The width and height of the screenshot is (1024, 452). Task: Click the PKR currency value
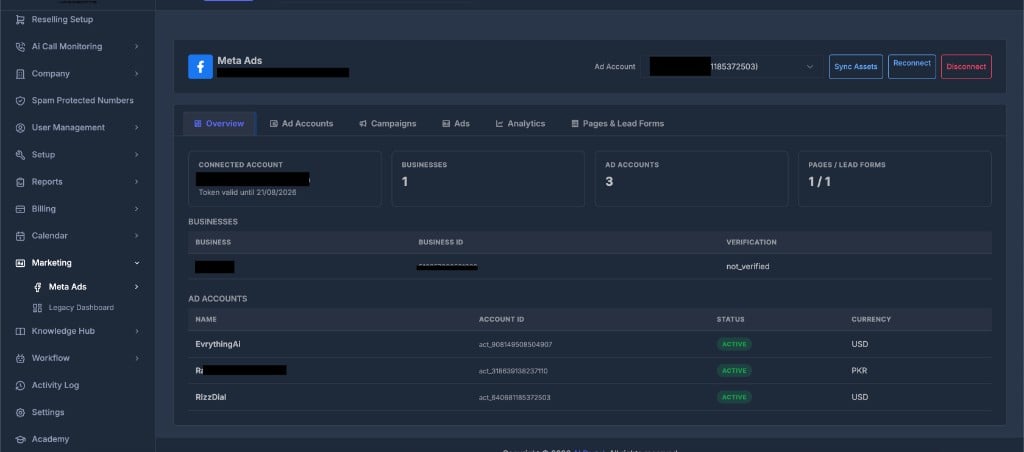click(x=859, y=371)
